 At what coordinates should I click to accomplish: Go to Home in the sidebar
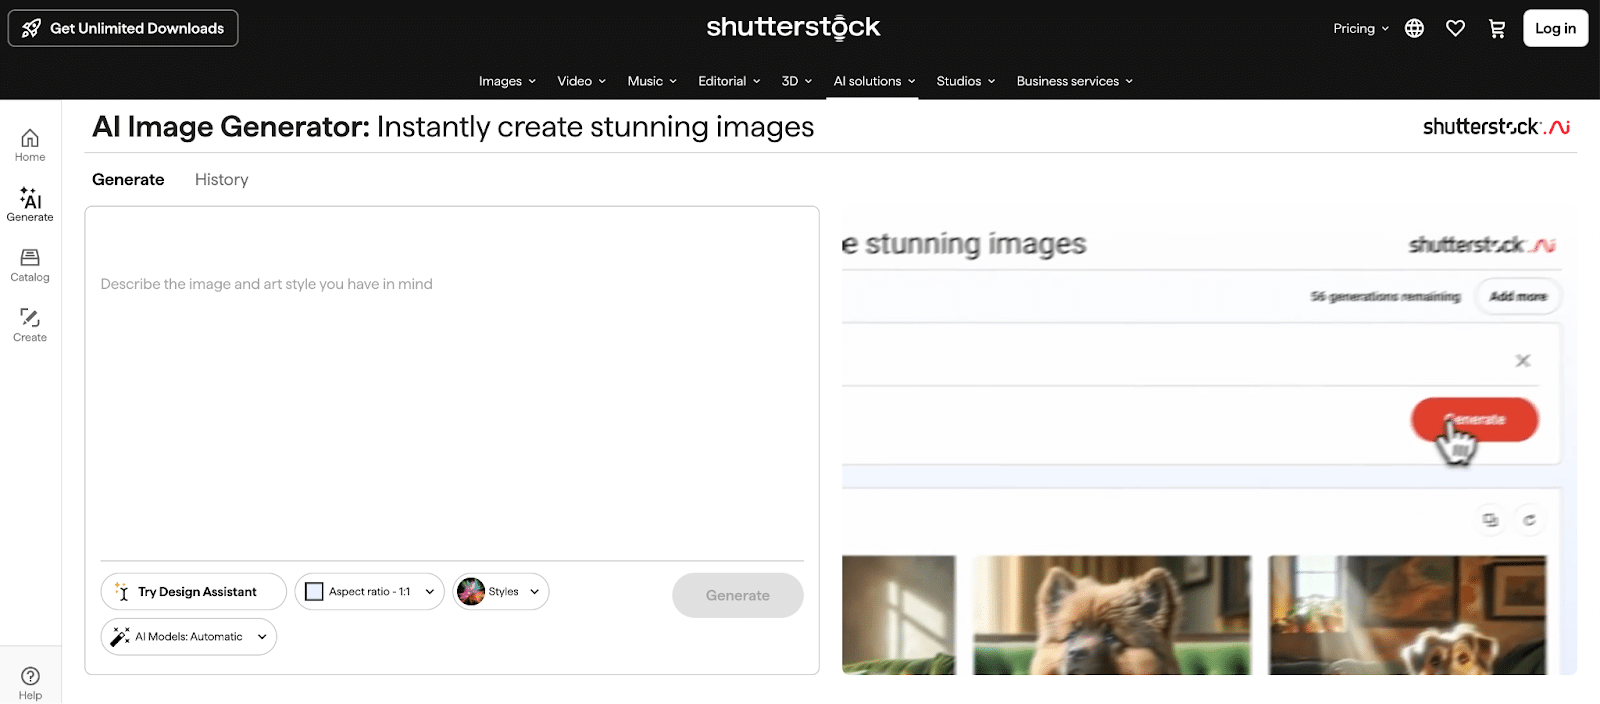click(30, 145)
